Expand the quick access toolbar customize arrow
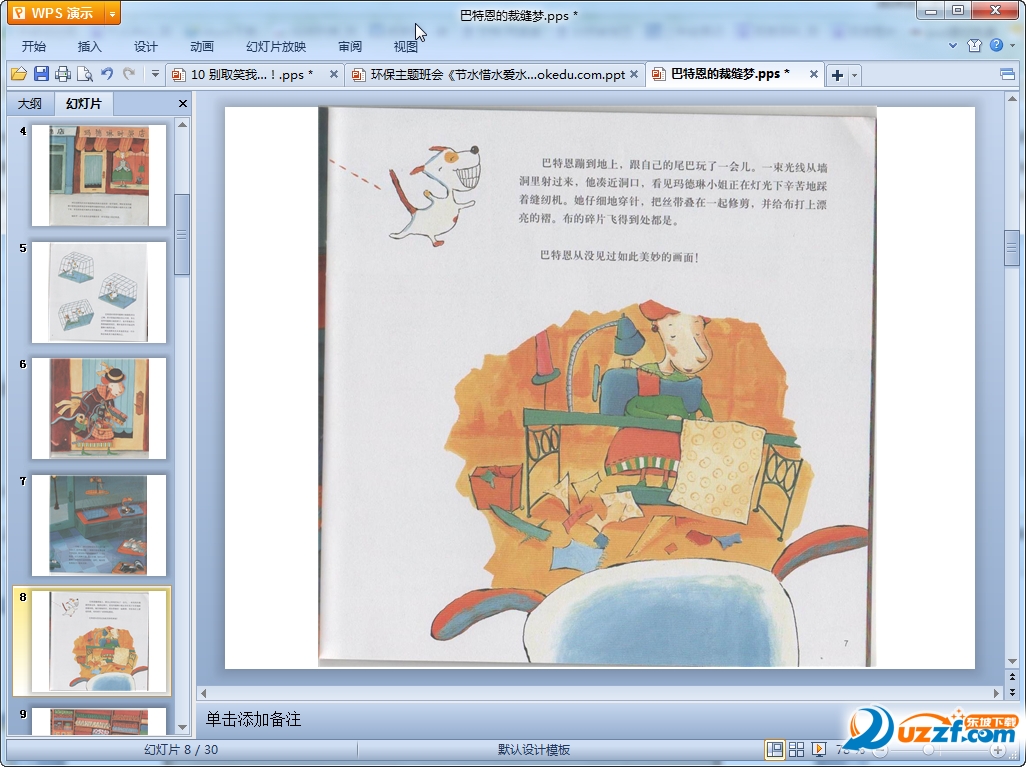 coord(155,74)
